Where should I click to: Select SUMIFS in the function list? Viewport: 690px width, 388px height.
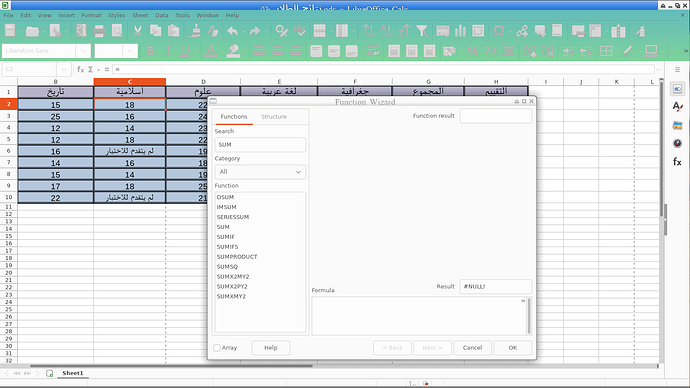[228, 247]
